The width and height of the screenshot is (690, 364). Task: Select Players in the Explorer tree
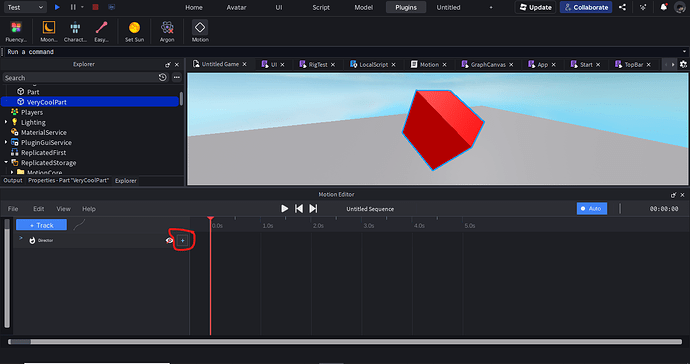point(32,112)
